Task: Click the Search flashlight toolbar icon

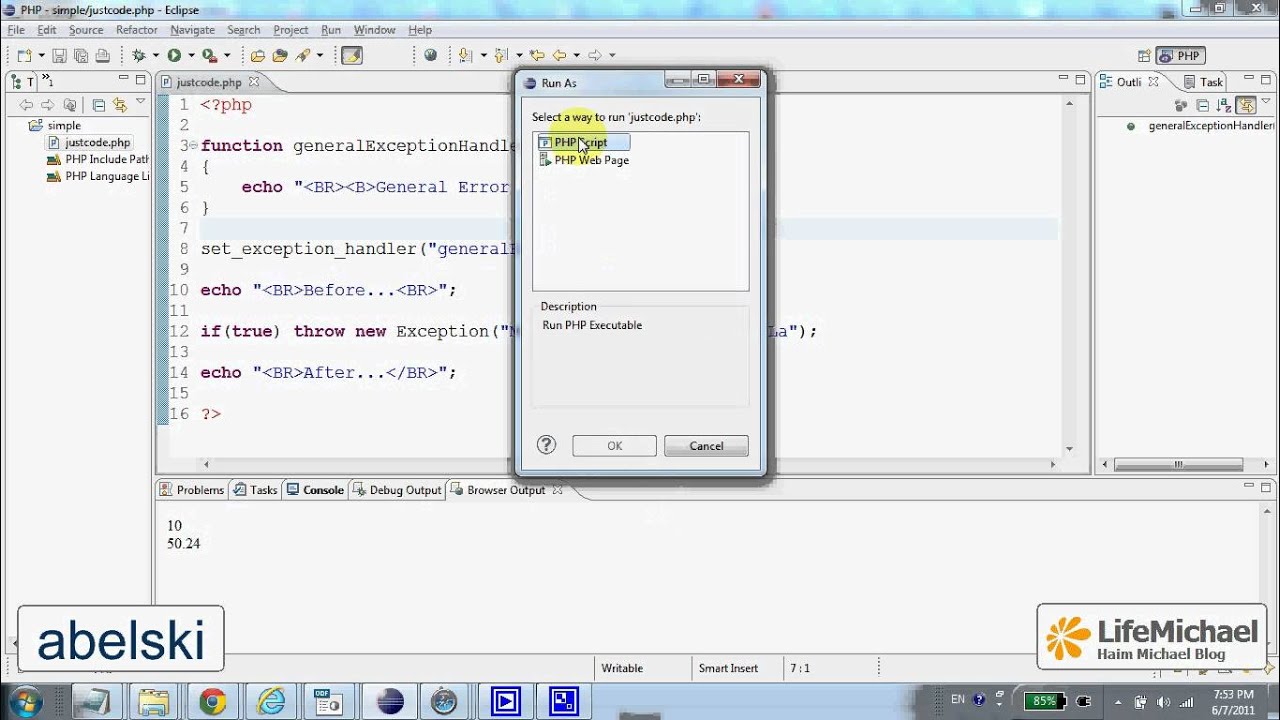Action: [303, 56]
